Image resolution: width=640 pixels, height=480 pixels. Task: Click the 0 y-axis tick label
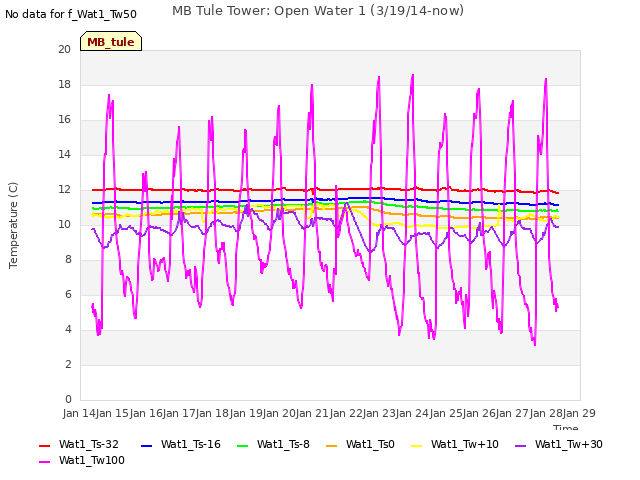[x=68, y=399]
